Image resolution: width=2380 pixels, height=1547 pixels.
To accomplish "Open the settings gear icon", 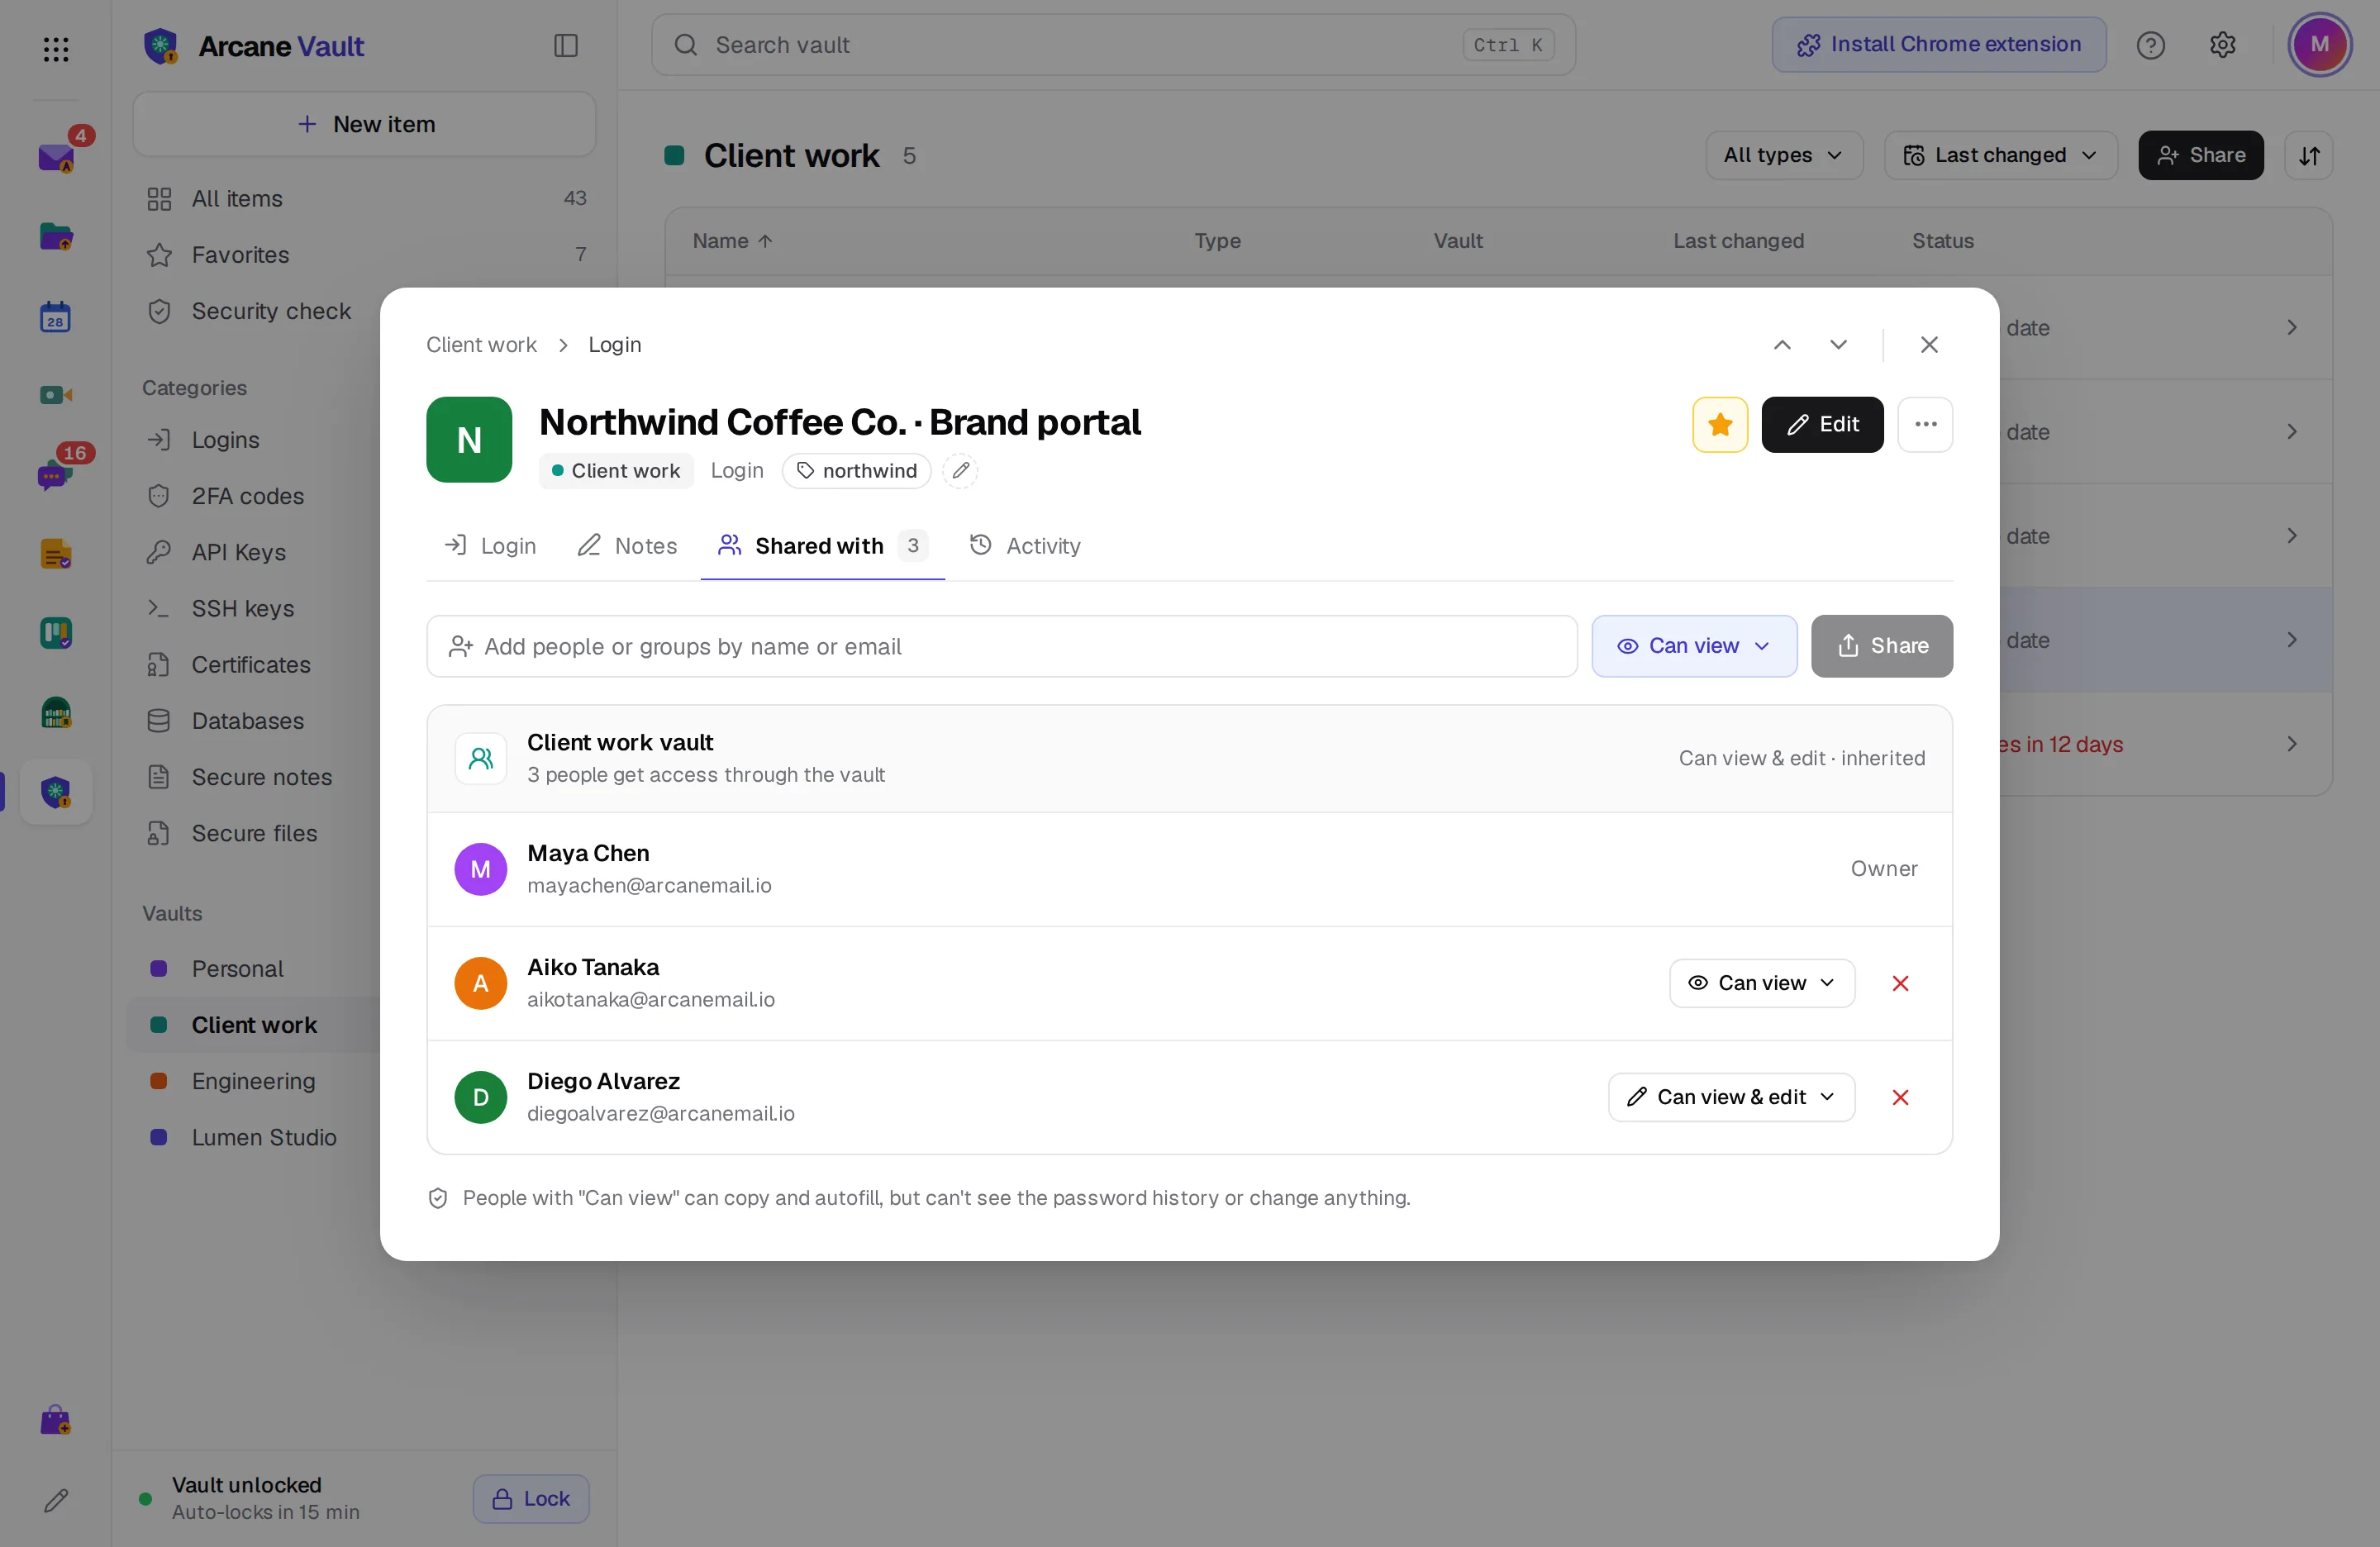I will (x=2222, y=45).
